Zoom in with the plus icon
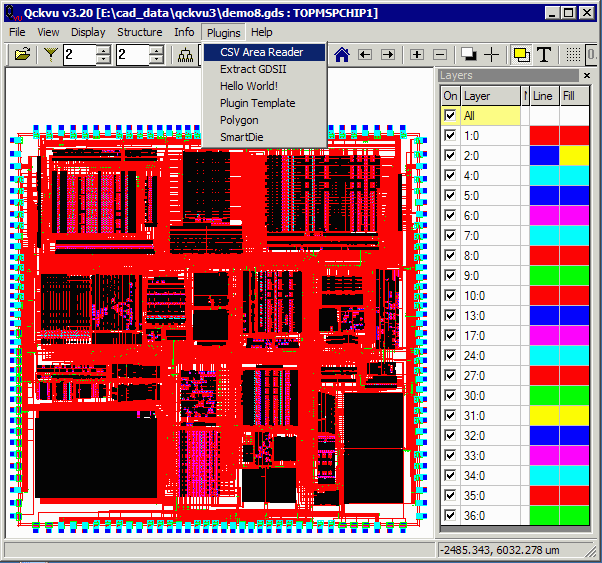Image resolution: width=602 pixels, height=563 pixels. (x=417, y=55)
